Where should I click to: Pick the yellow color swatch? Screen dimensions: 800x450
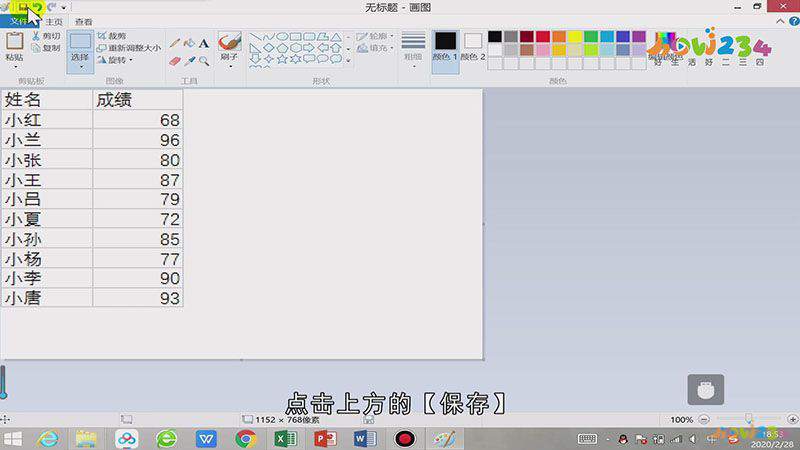tap(575, 36)
